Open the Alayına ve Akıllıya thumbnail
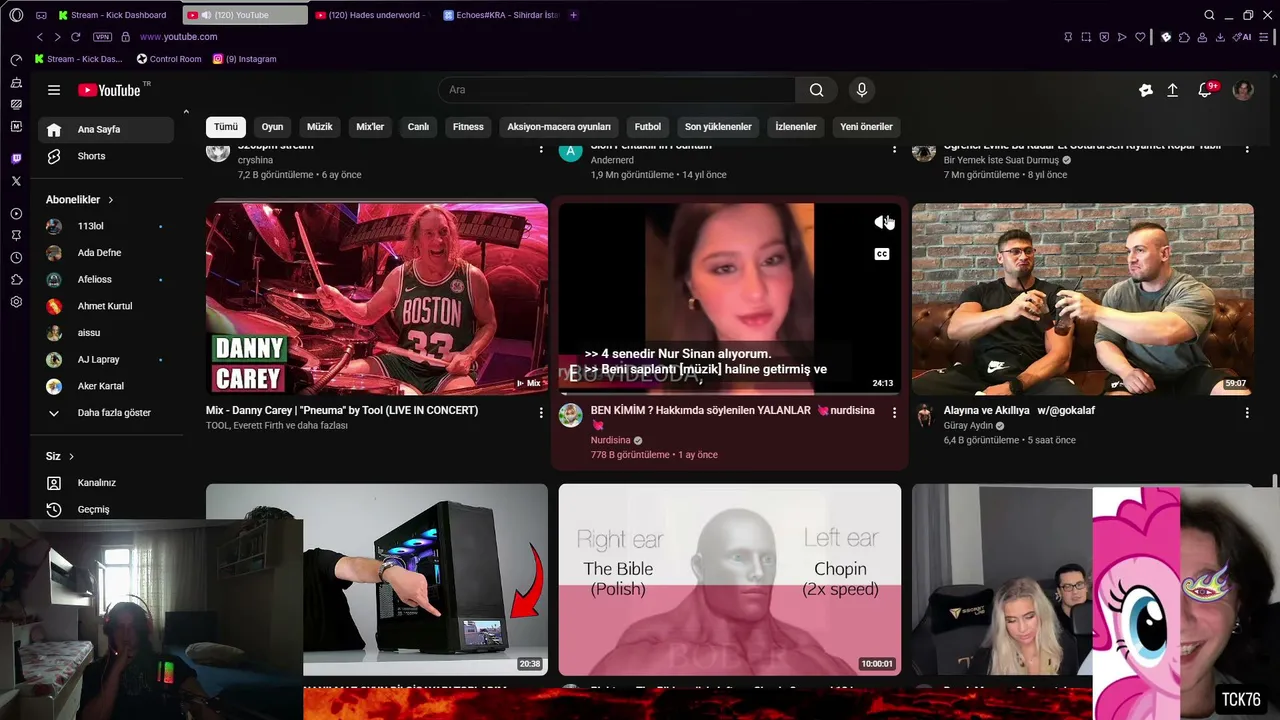 click(x=1083, y=299)
